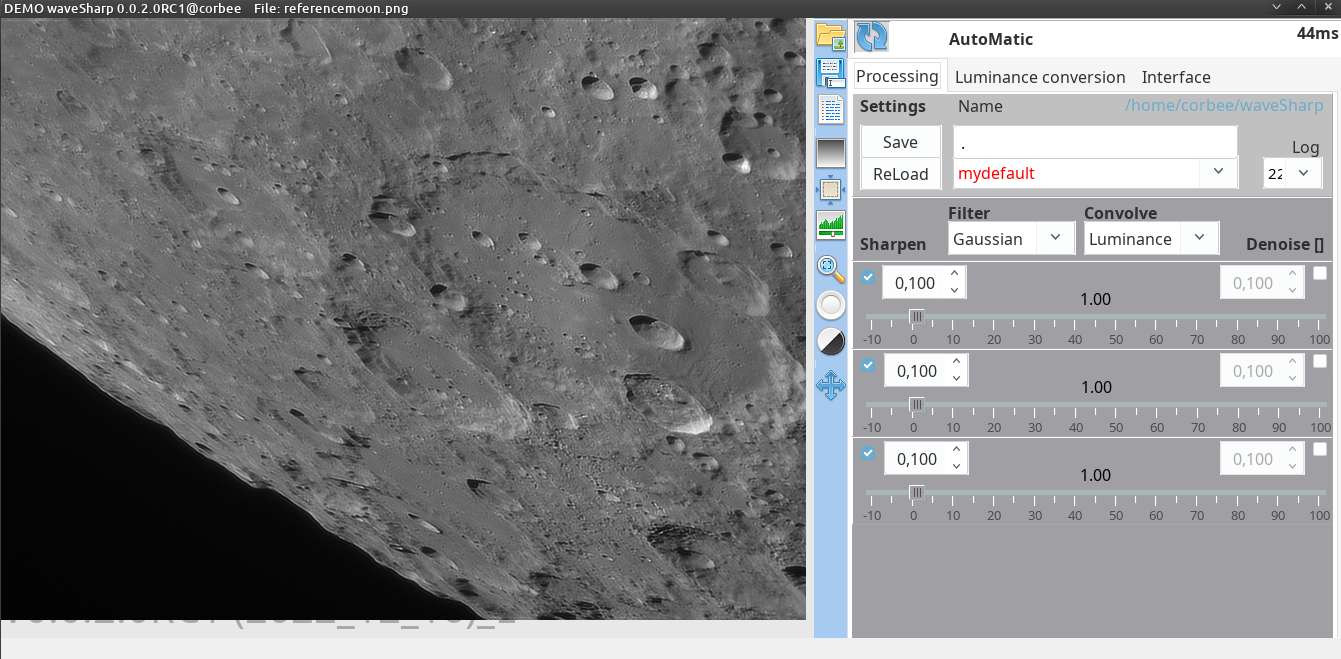Open the green histogram icon
Viewport: 1341px width, 659px height.
831,226
